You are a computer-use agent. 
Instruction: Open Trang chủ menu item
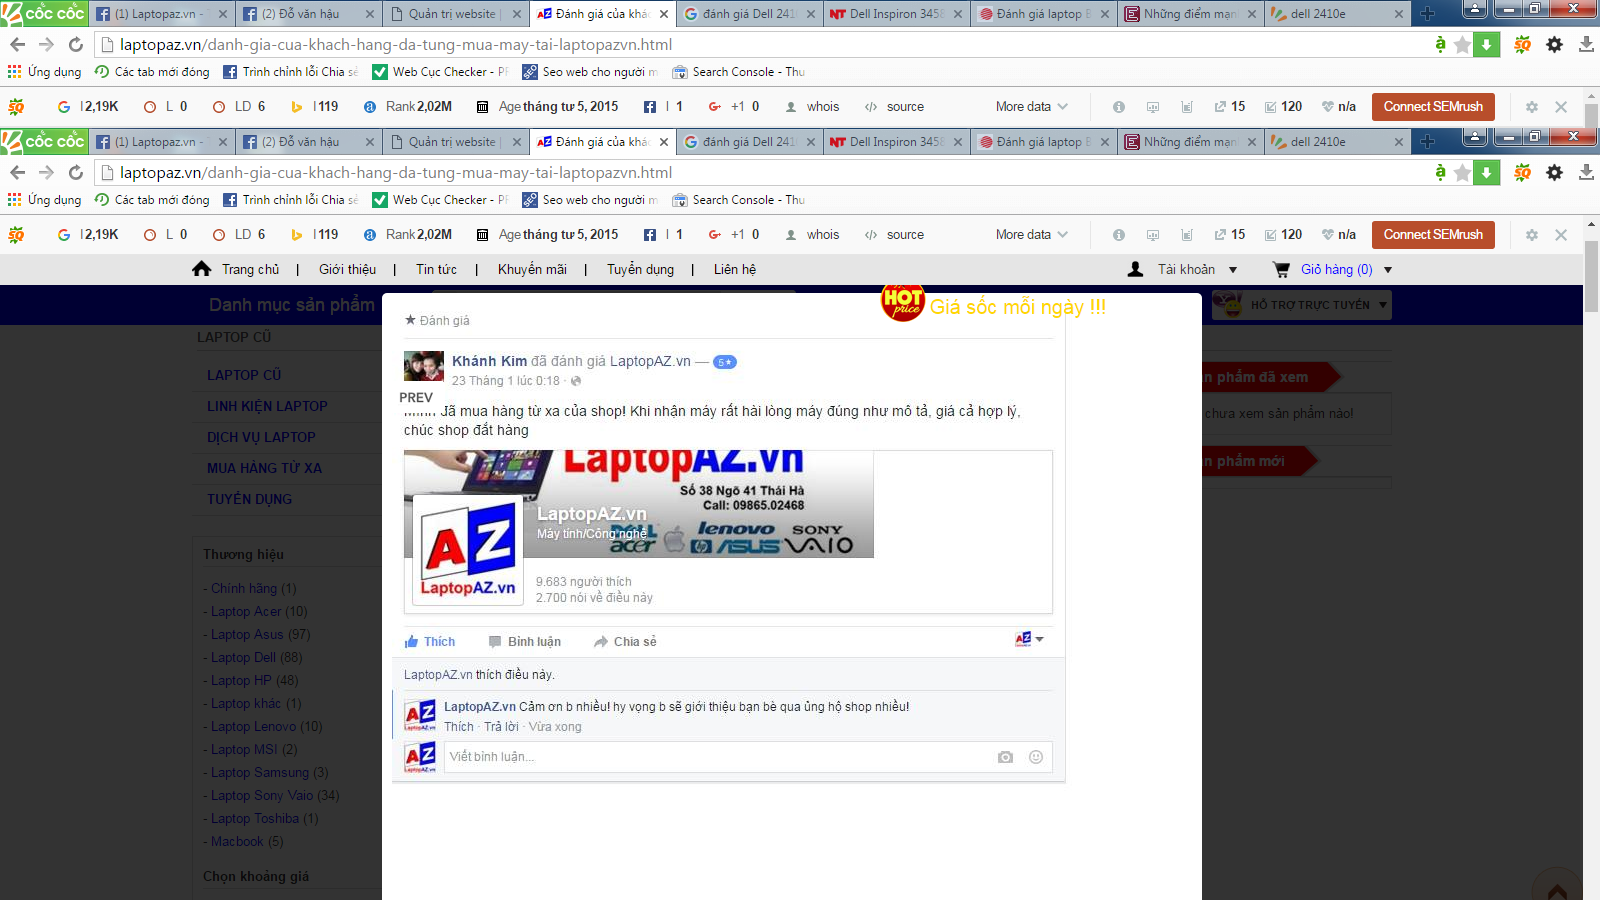[250, 269]
